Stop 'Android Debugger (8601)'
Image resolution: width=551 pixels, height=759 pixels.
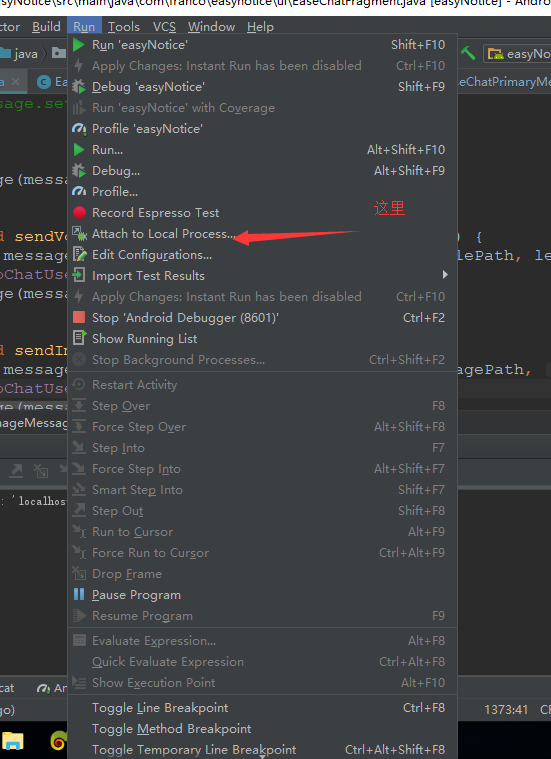(x=262, y=318)
